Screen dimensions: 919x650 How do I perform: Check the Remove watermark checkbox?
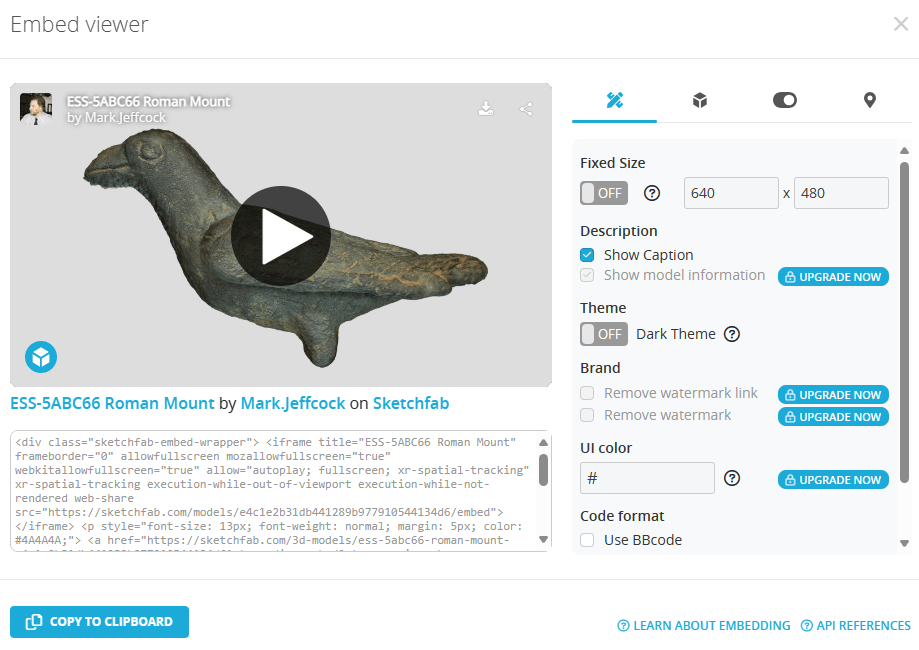tap(587, 416)
